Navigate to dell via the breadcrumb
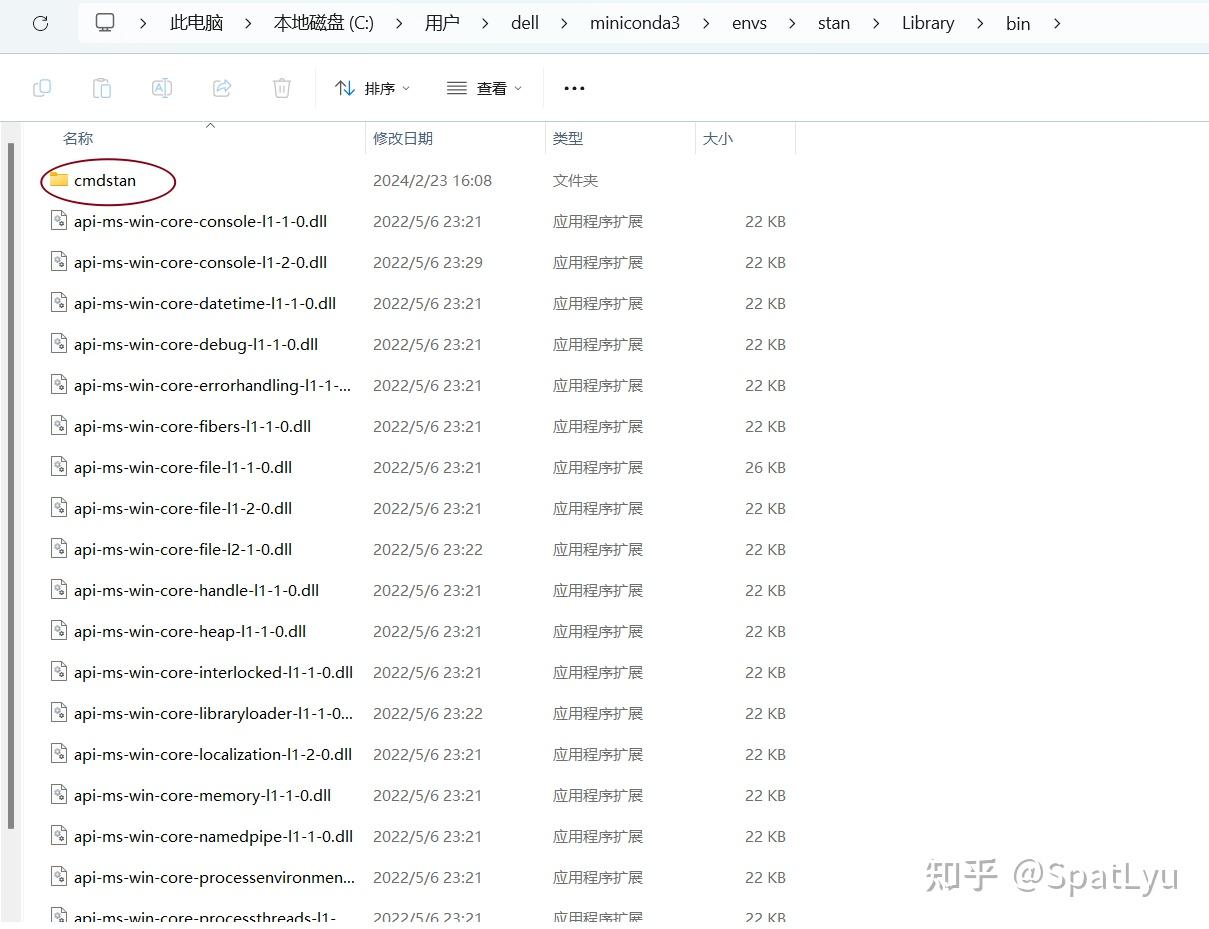This screenshot has height=929, width=1209. (524, 22)
